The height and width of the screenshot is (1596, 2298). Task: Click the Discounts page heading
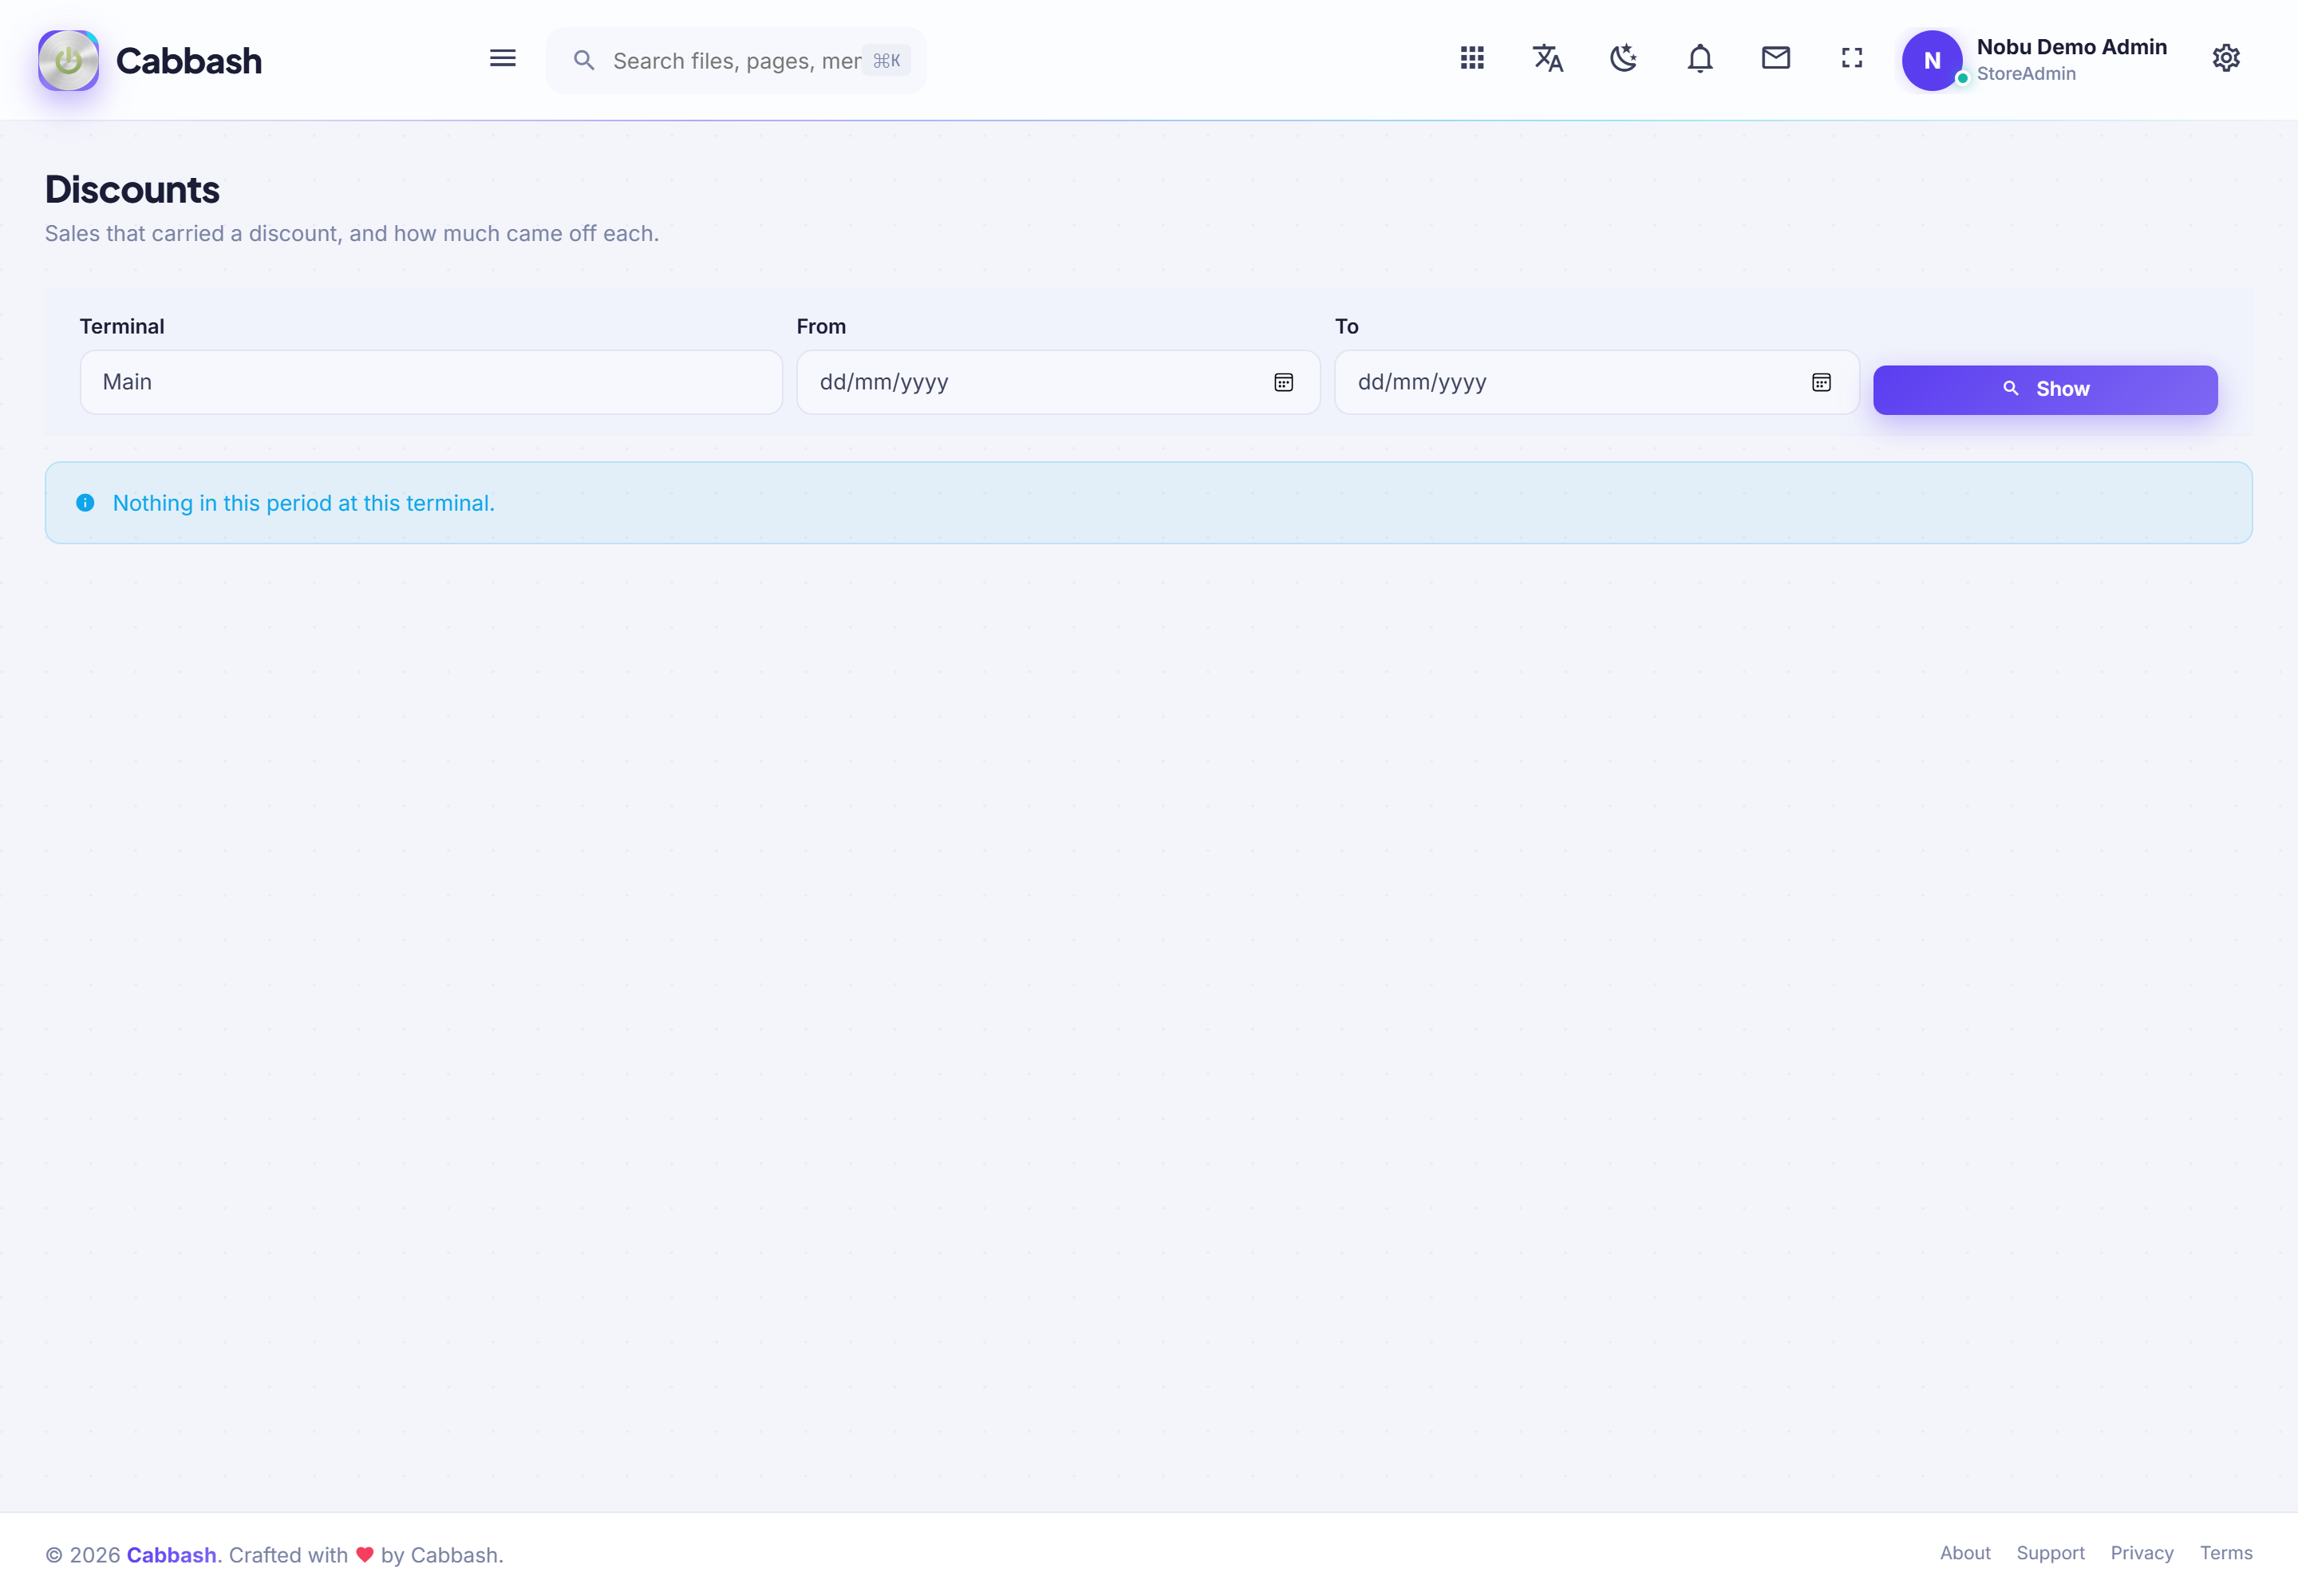point(132,190)
